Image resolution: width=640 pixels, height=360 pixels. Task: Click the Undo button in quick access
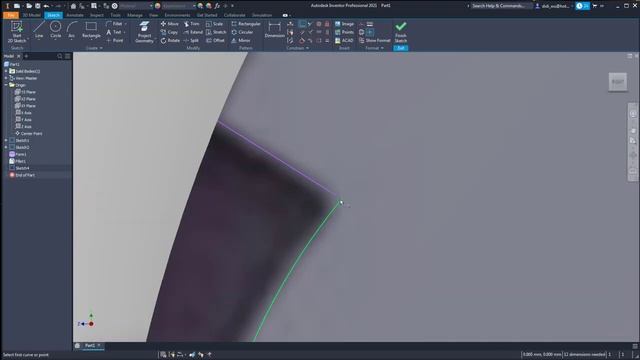pos(46,6)
